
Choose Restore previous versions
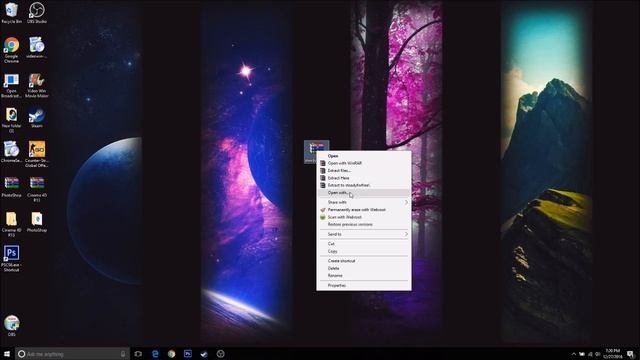364,224
